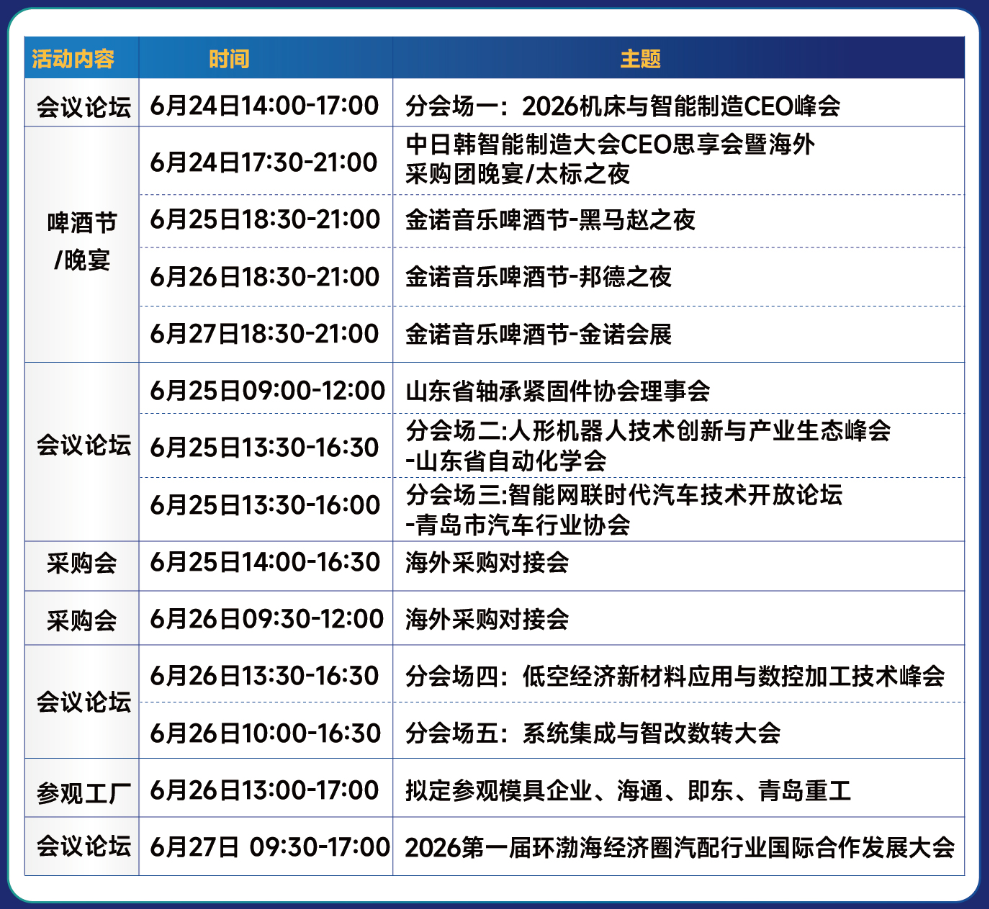Select the 6月25日13:30-16:30 time cell
The width and height of the screenshot is (989, 909).
coord(266,445)
